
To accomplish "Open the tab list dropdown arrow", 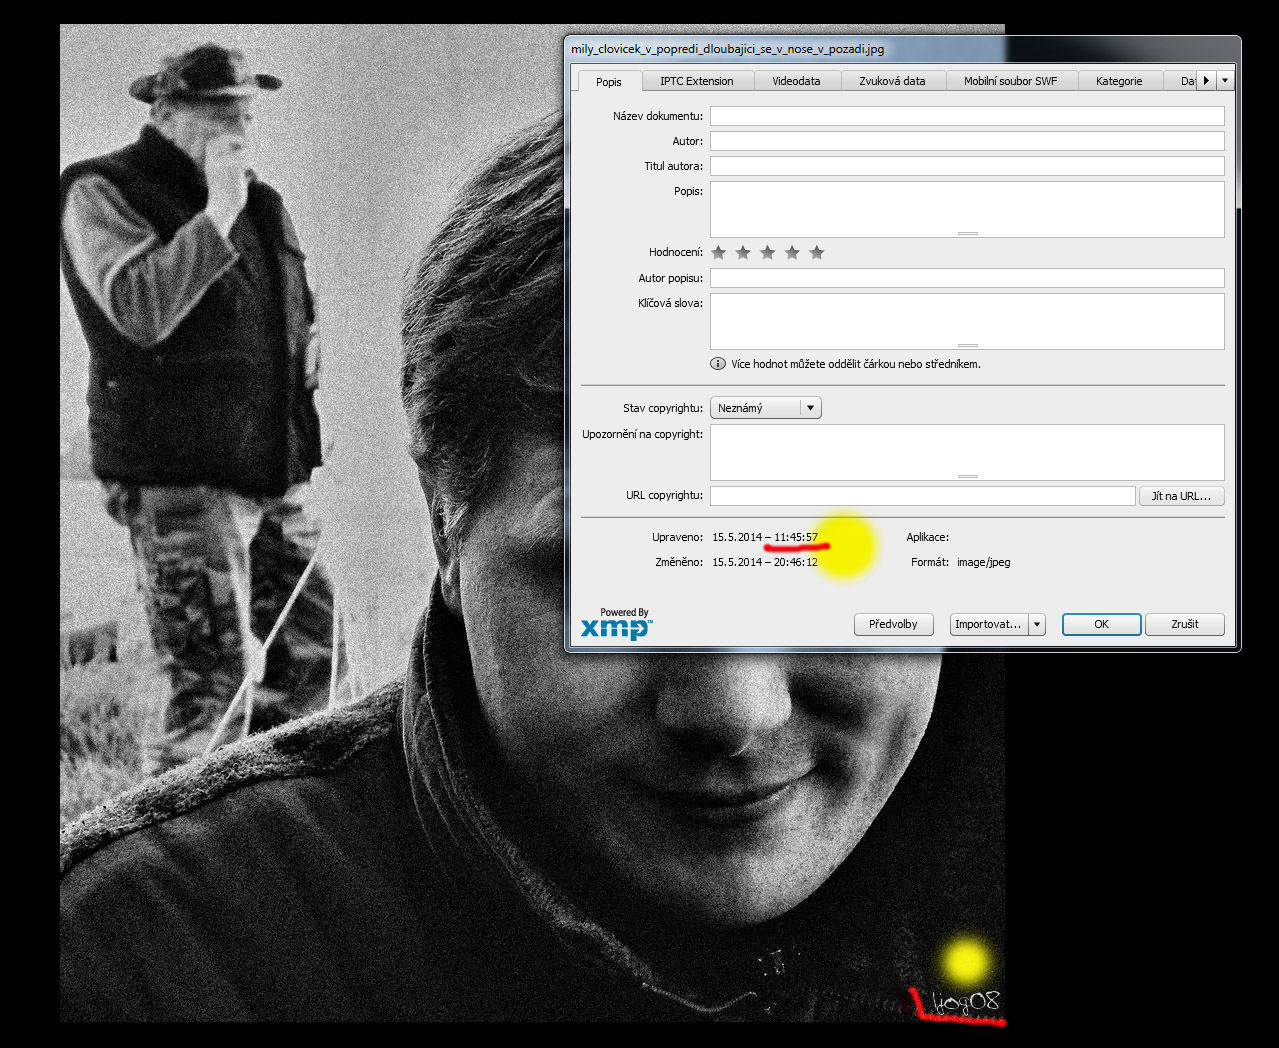I will 1225,81.
